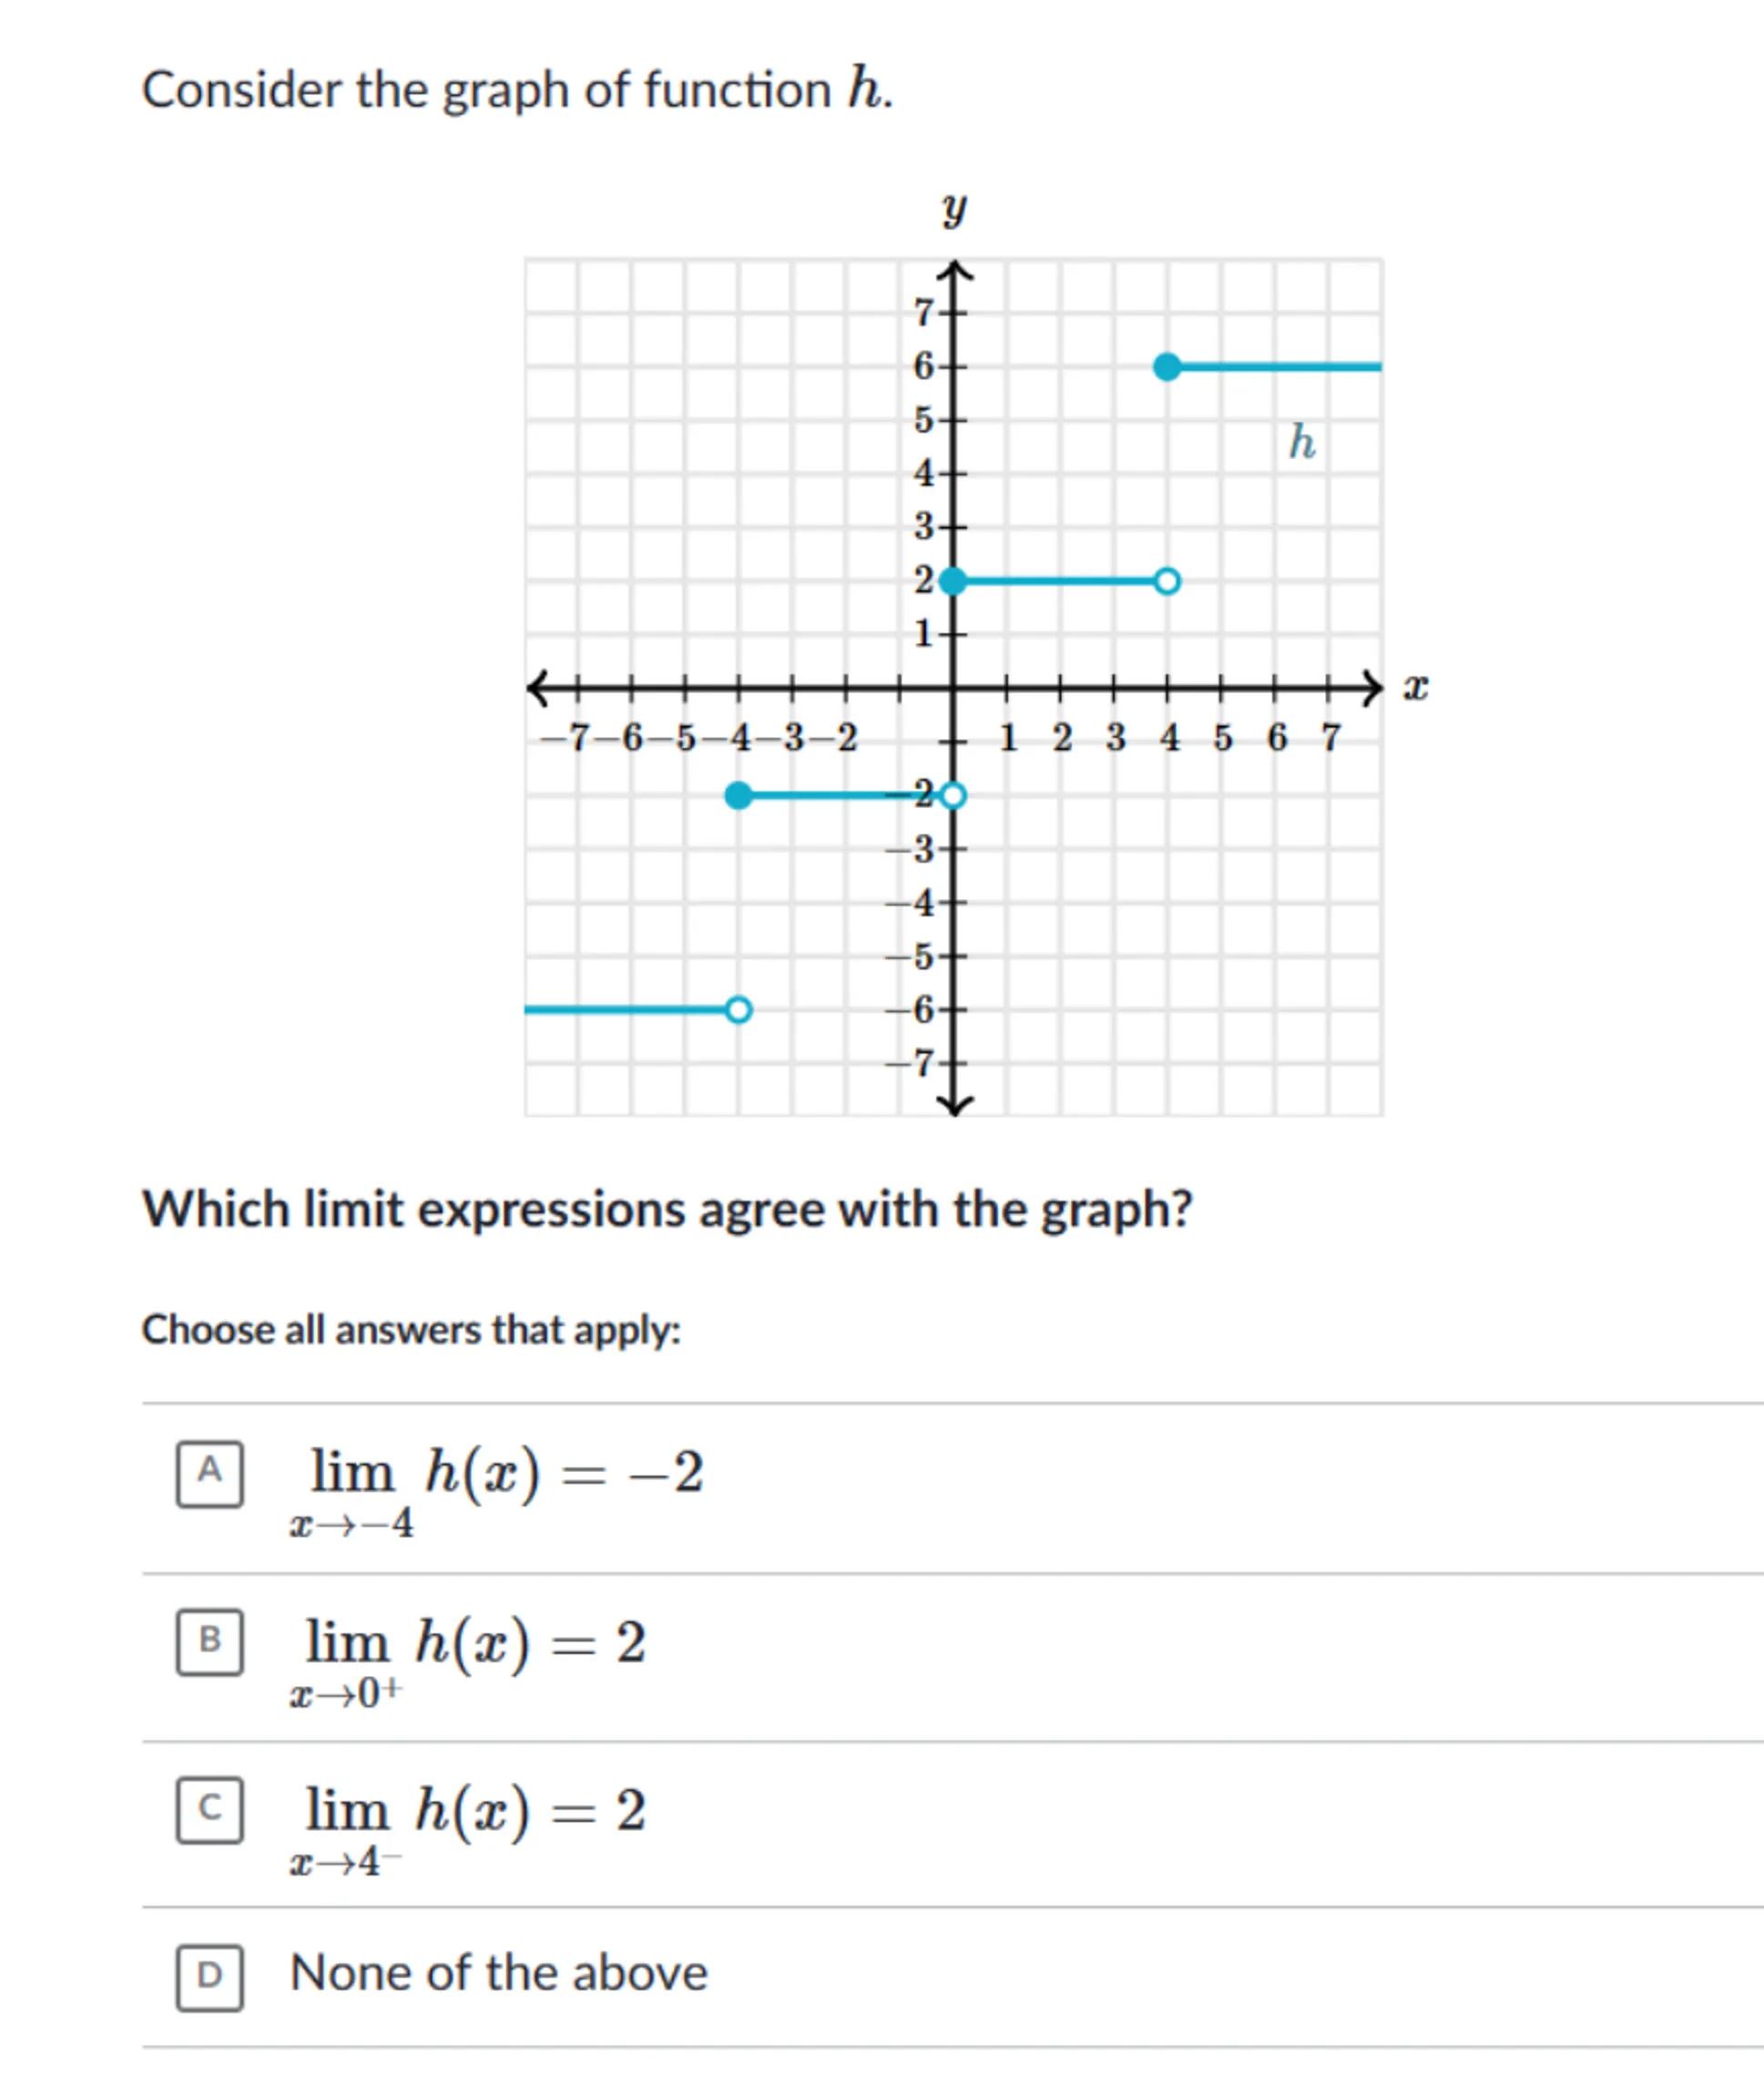Click the open circle at point (0, -2)
The width and height of the screenshot is (1764, 2096).
pos(953,796)
